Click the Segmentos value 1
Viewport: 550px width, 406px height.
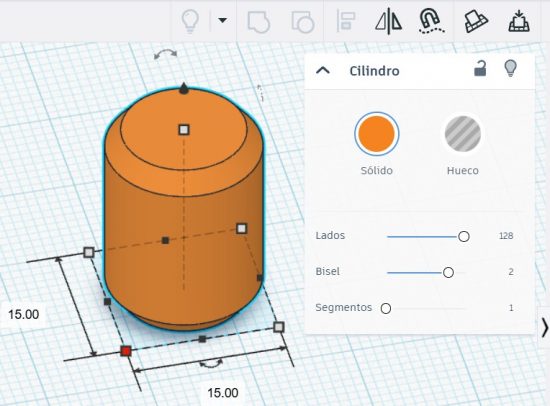coord(511,308)
